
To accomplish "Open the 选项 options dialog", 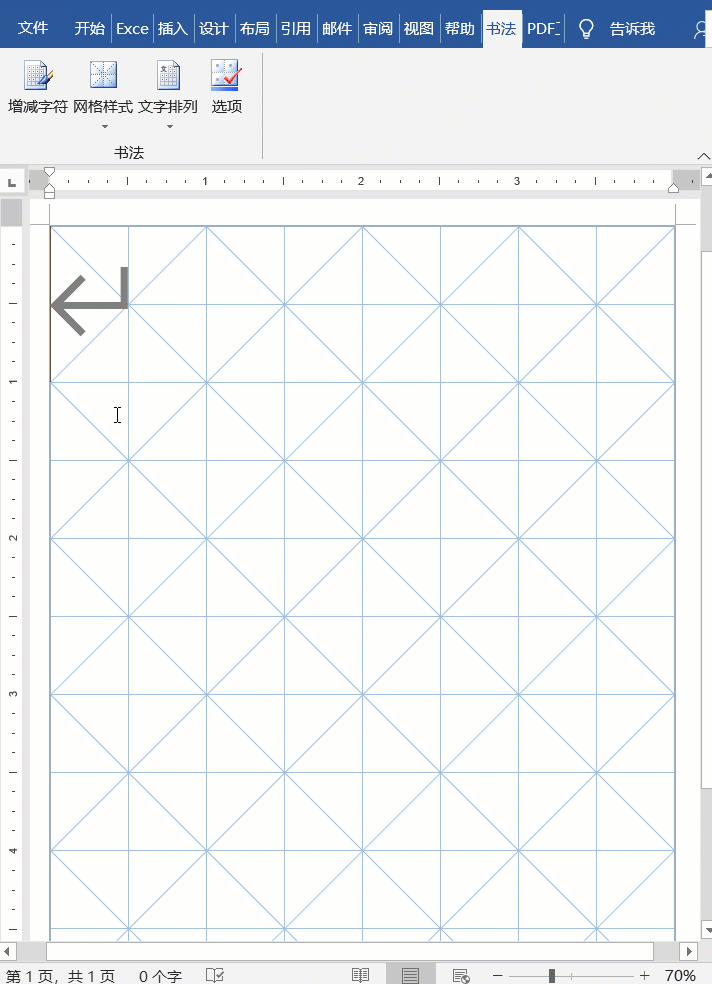I will pyautogui.click(x=226, y=87).
